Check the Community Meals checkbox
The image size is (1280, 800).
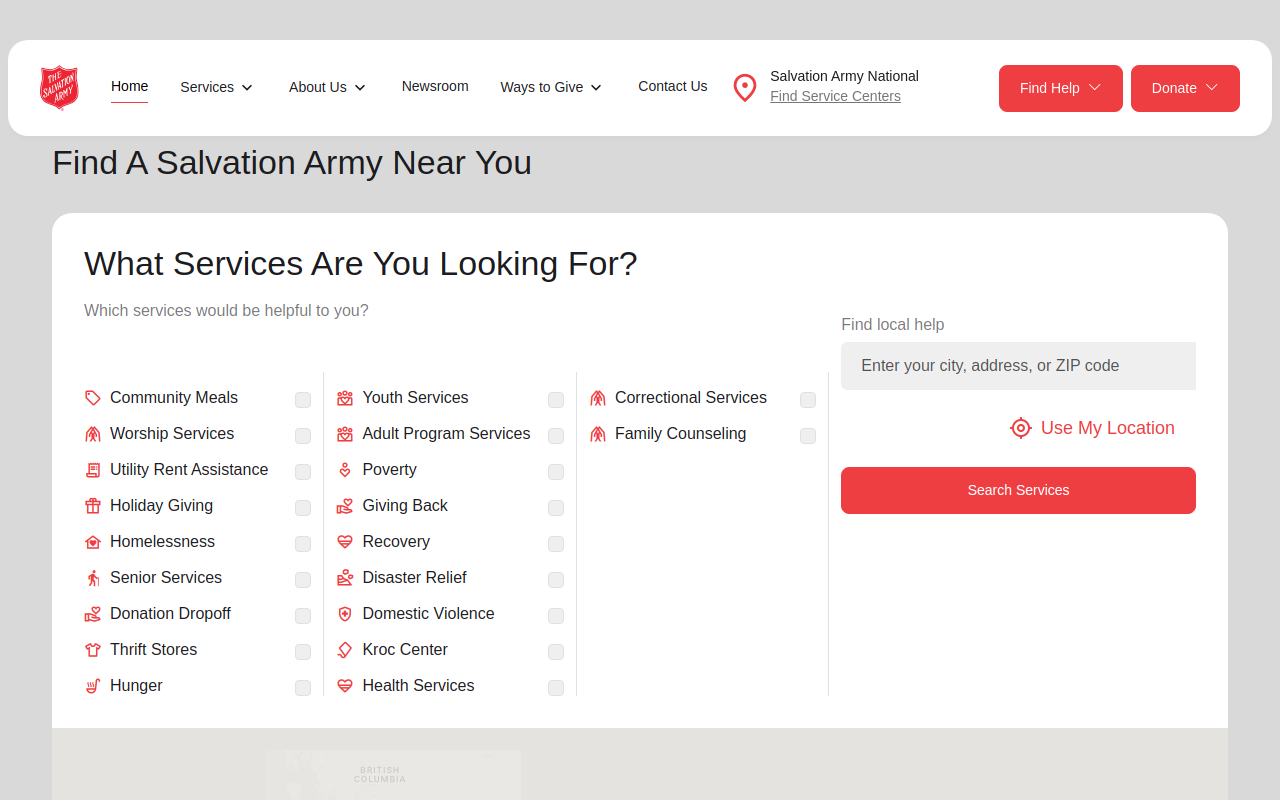303,400
